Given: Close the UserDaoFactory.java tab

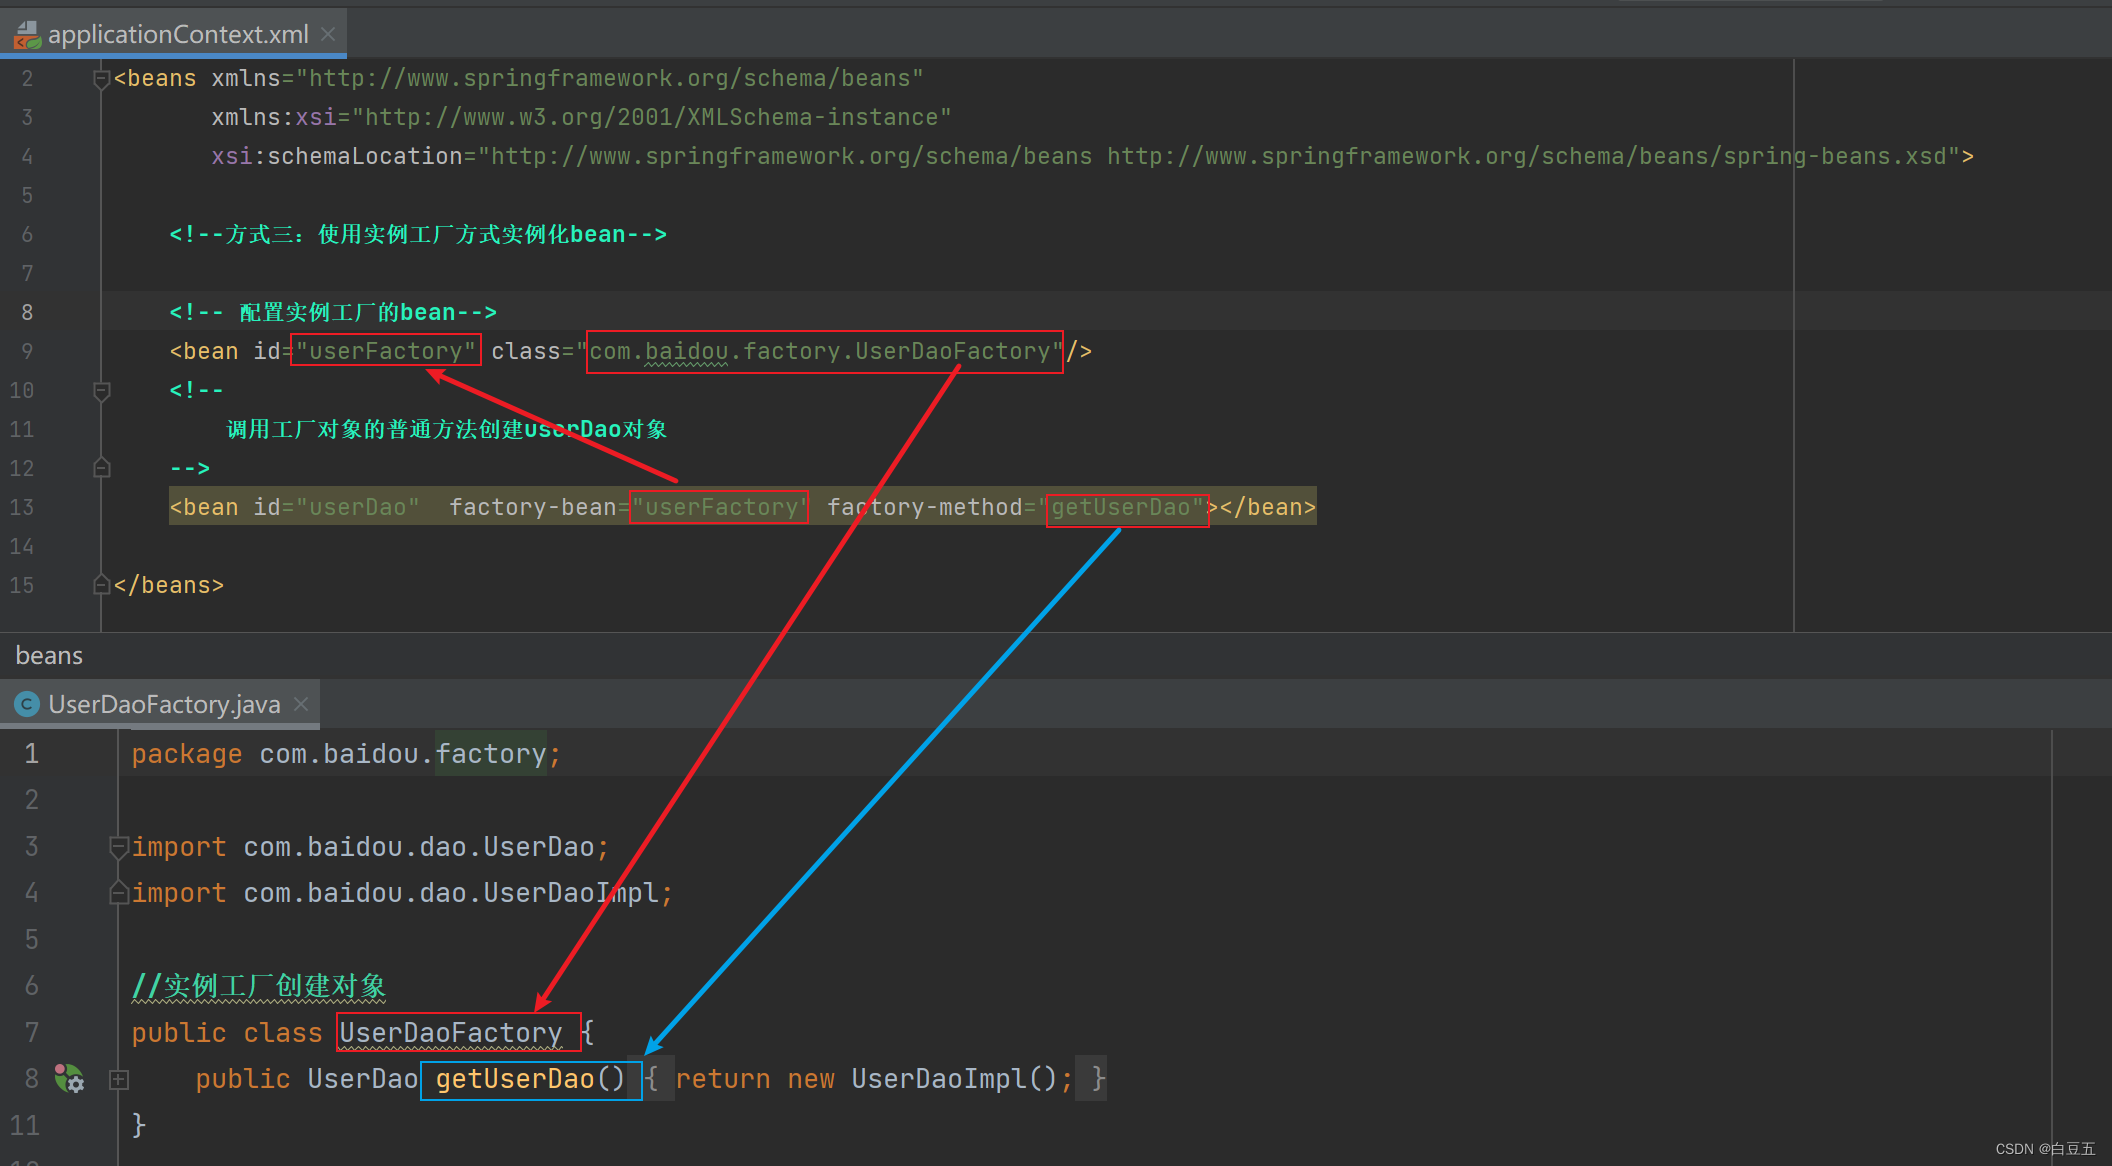Looking at the screenshot, I should pyautogui.click(x=301, y=704).
